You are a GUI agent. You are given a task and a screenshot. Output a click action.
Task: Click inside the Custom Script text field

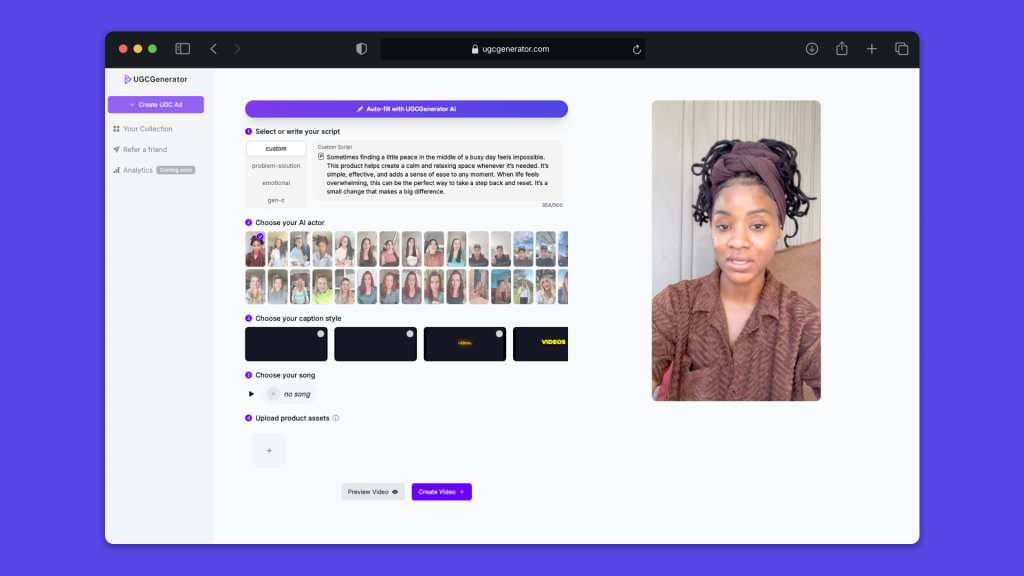click(435, 175)
